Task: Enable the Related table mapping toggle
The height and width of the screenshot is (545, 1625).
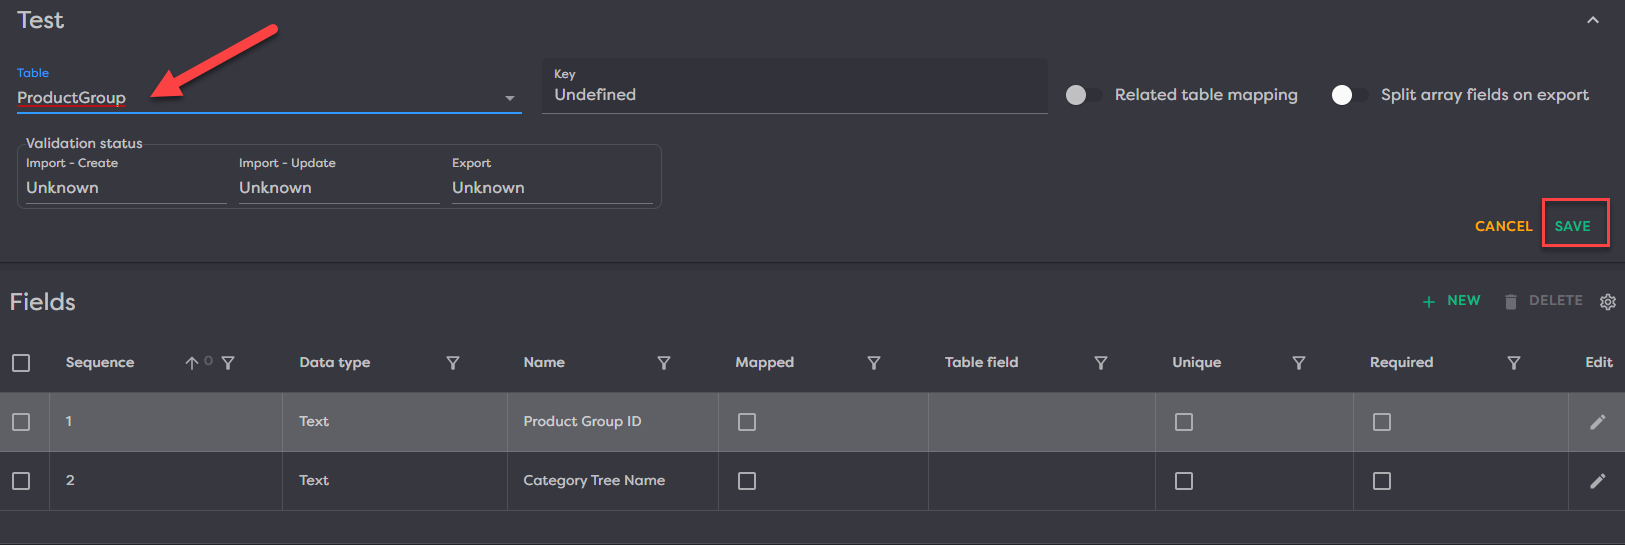Action: pyautogui.click(x=1083, y=95)
